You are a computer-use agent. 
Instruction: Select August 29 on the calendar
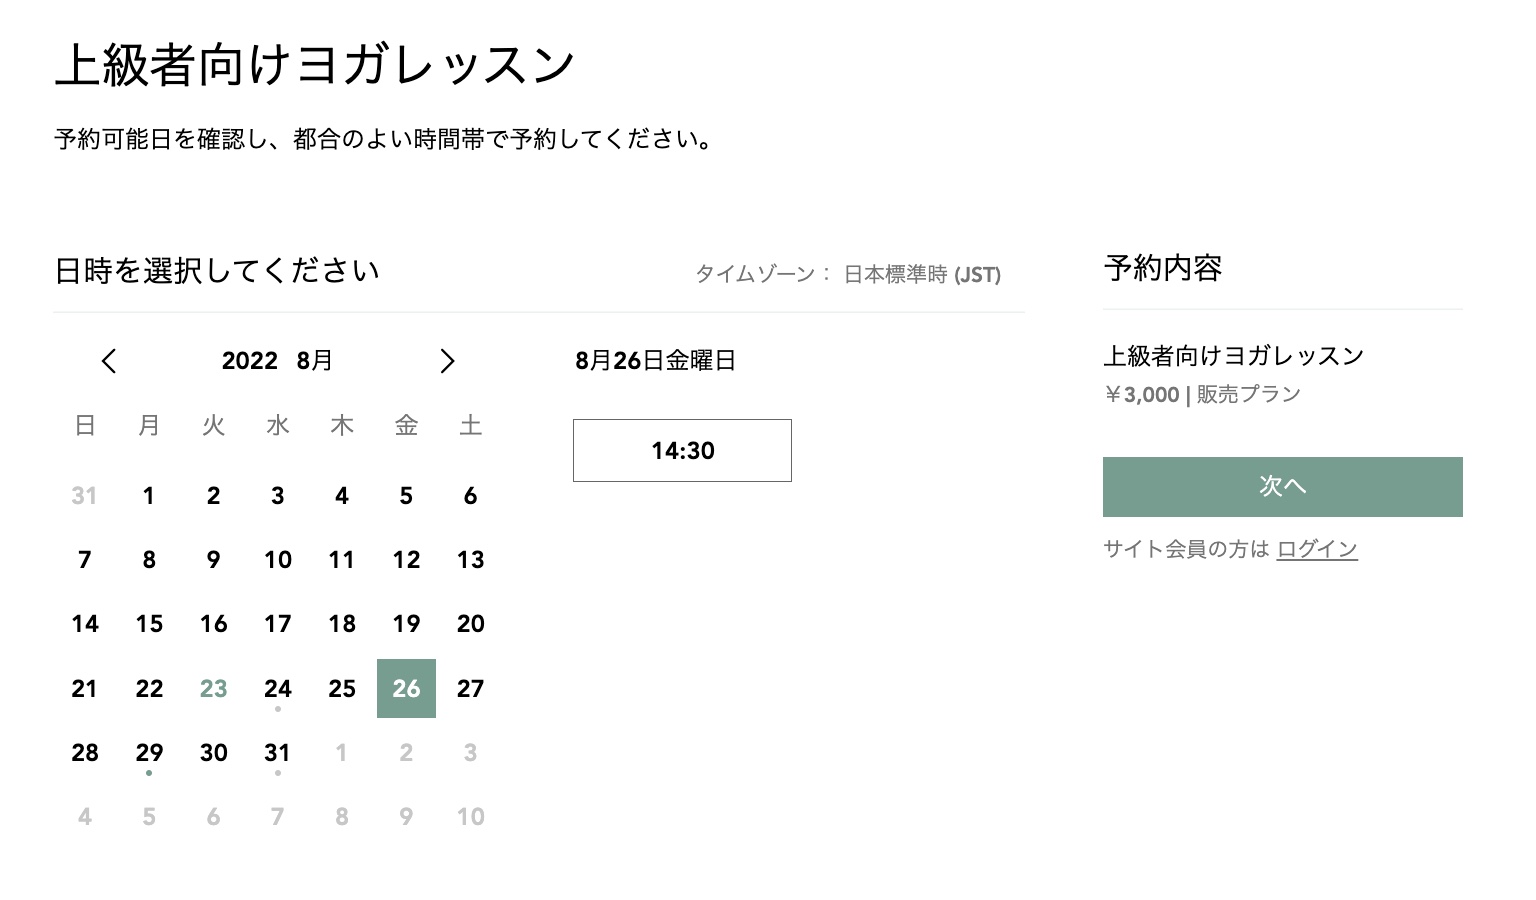(149, 753)
